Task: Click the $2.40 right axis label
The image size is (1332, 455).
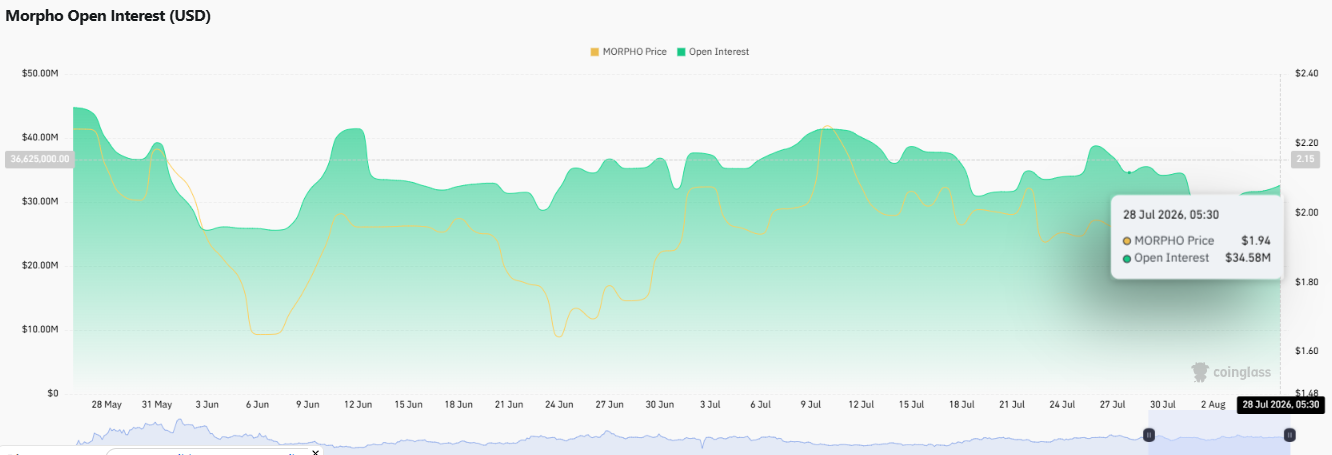Action: (x=1306, y=73)
